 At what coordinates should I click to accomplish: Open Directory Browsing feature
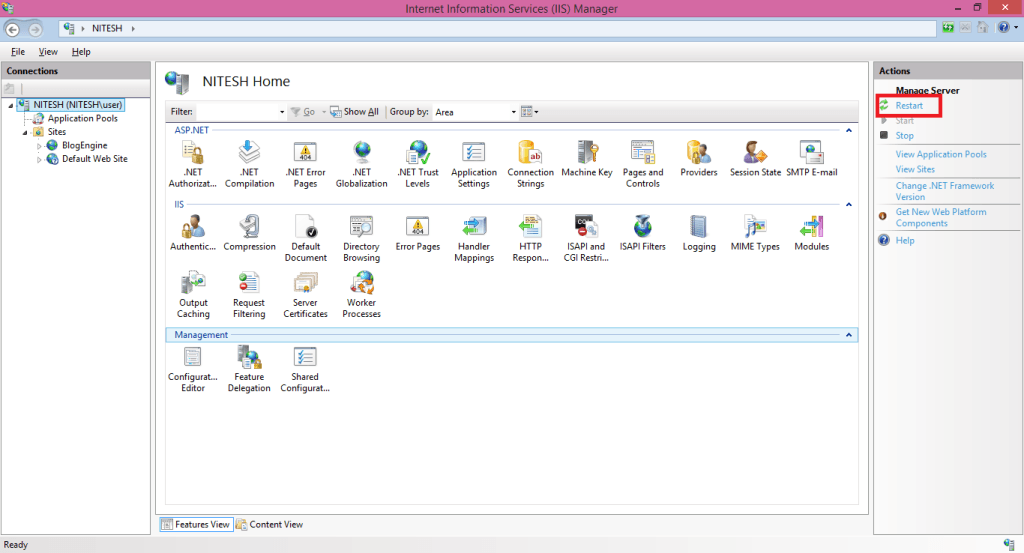(x=362, y=238)
